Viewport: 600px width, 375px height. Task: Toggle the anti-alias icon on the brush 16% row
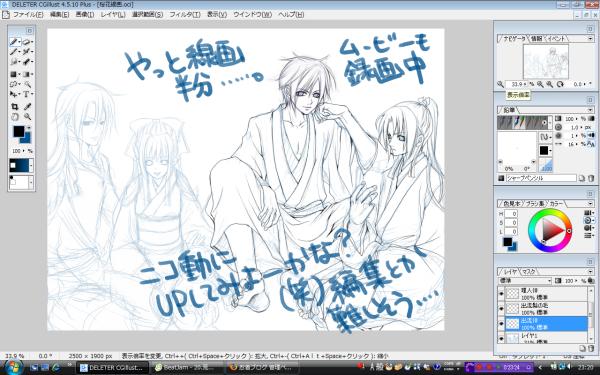[592, 144]
